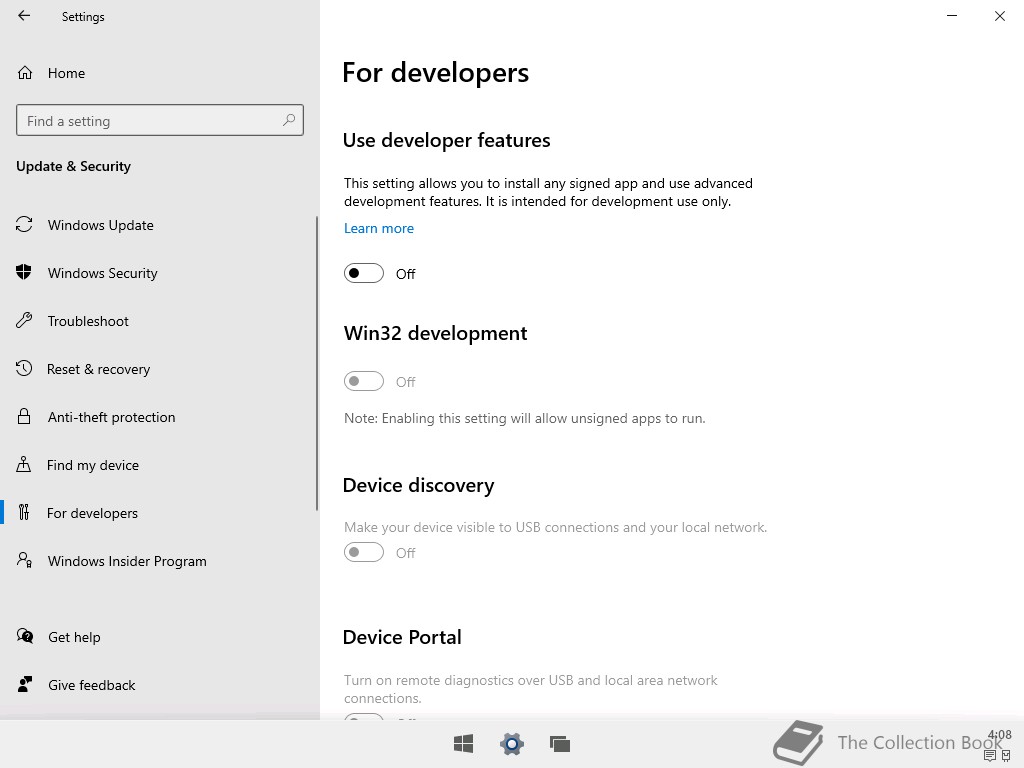Open Task View on the taskbar
Viewport: 1024px width, 768px height.
point(560,744)
